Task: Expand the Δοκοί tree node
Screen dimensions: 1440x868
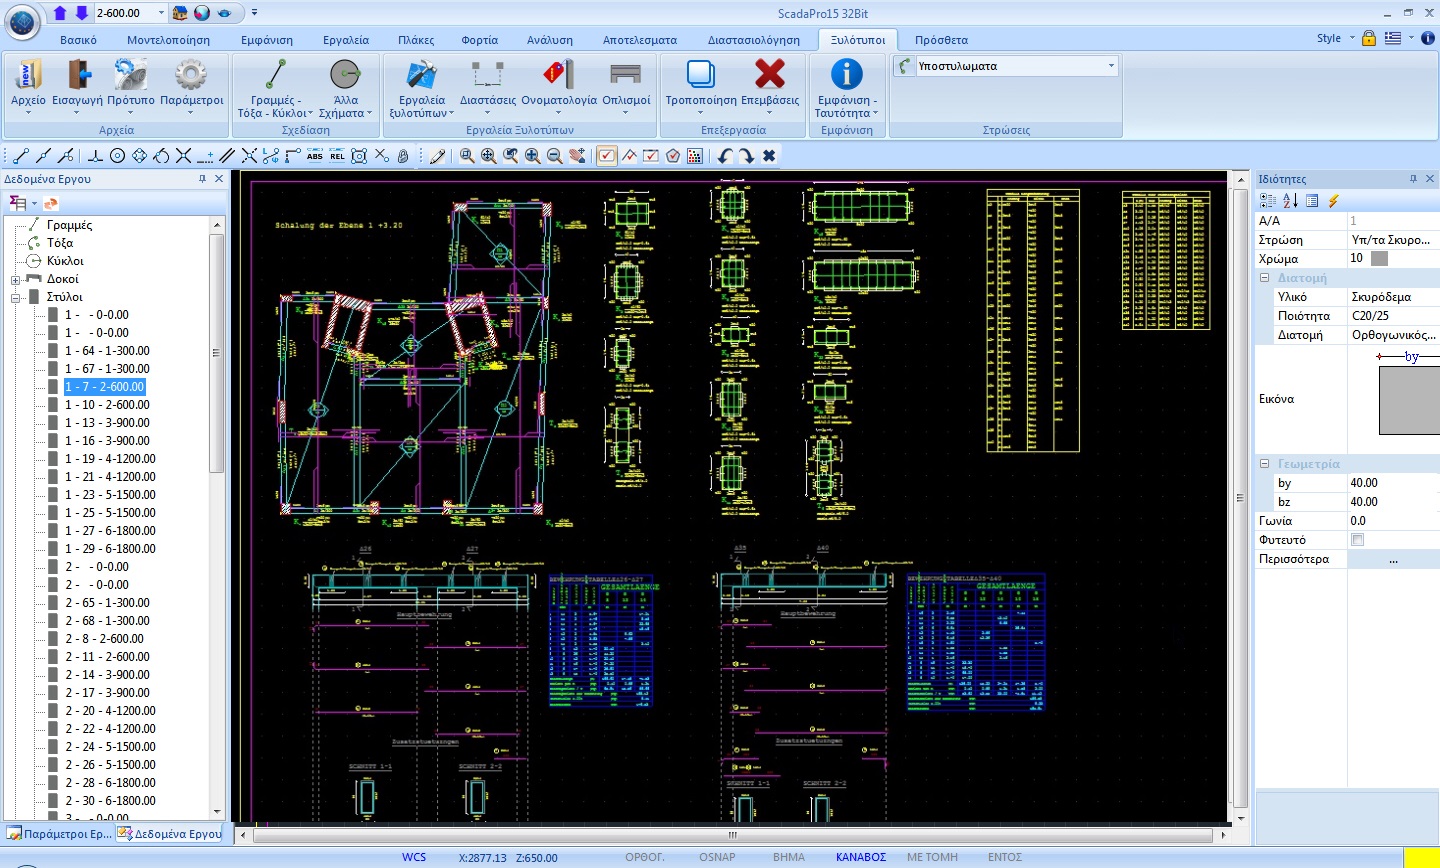Action: [x=16, y=280]
